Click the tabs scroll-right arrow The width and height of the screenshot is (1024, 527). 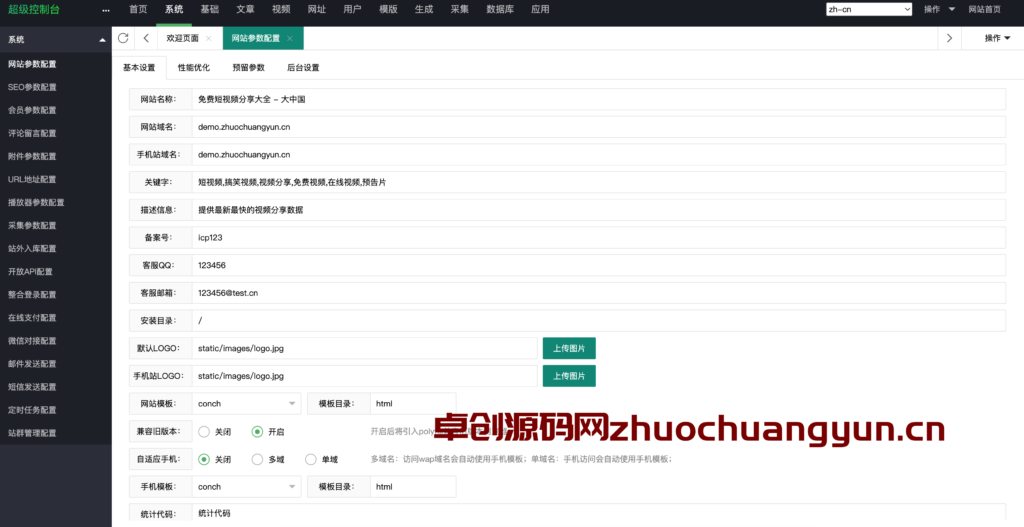click(950, 38)
